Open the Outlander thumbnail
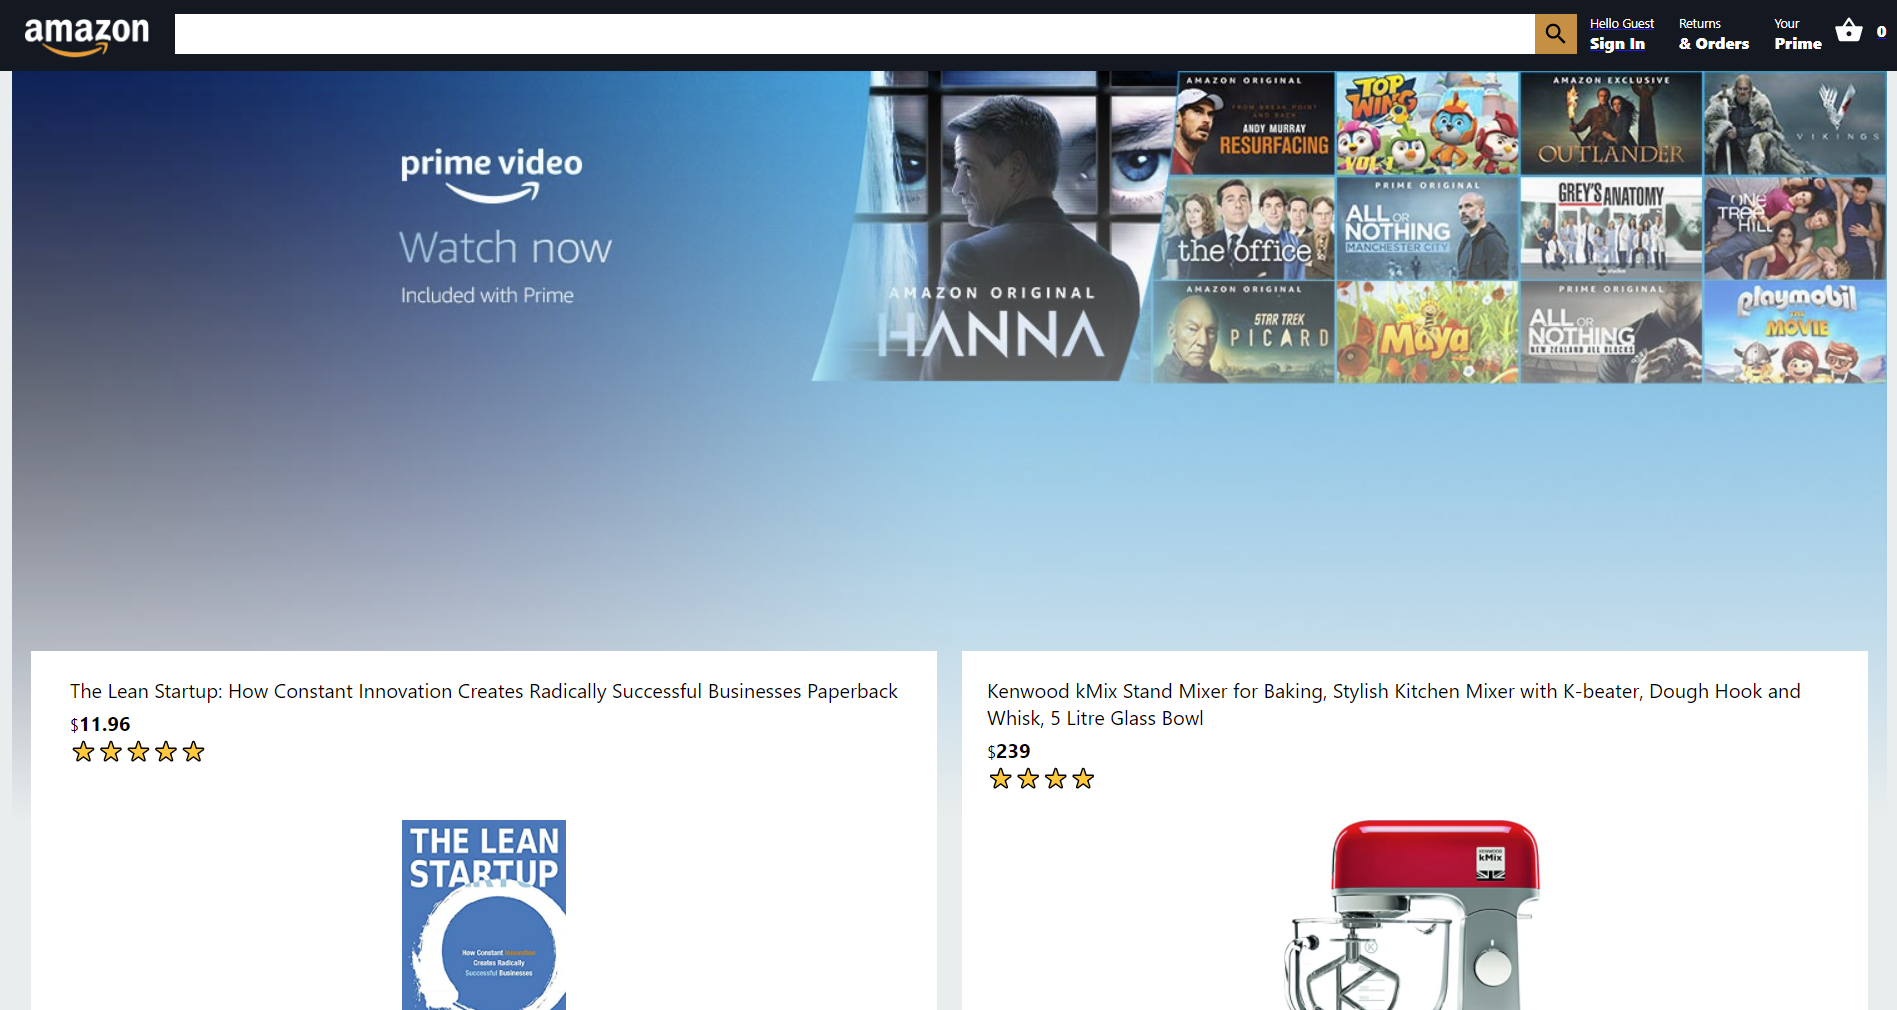 point(1611,123)
